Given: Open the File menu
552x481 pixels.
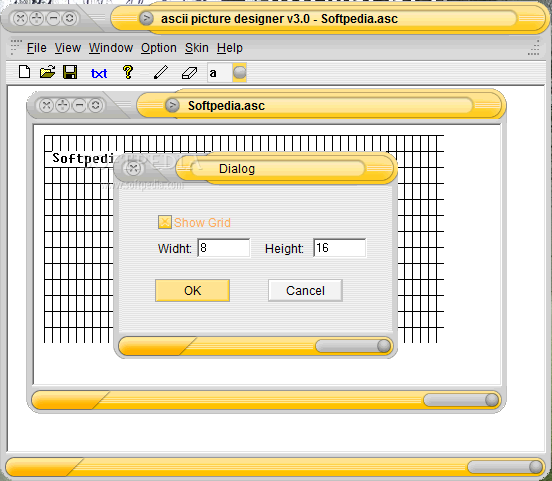Looking at the screenshot, I should click(37, 48).
